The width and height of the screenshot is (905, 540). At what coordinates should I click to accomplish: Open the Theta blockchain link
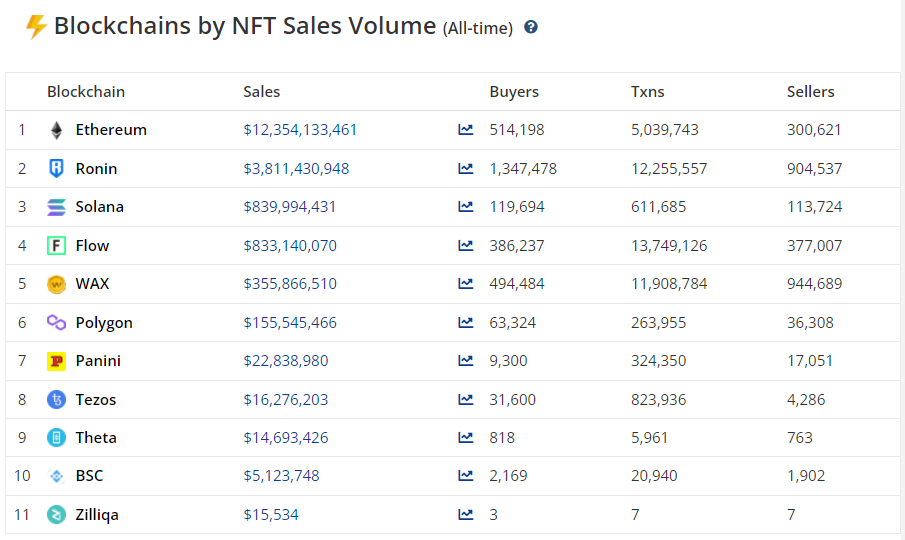(x=96, y=438)
